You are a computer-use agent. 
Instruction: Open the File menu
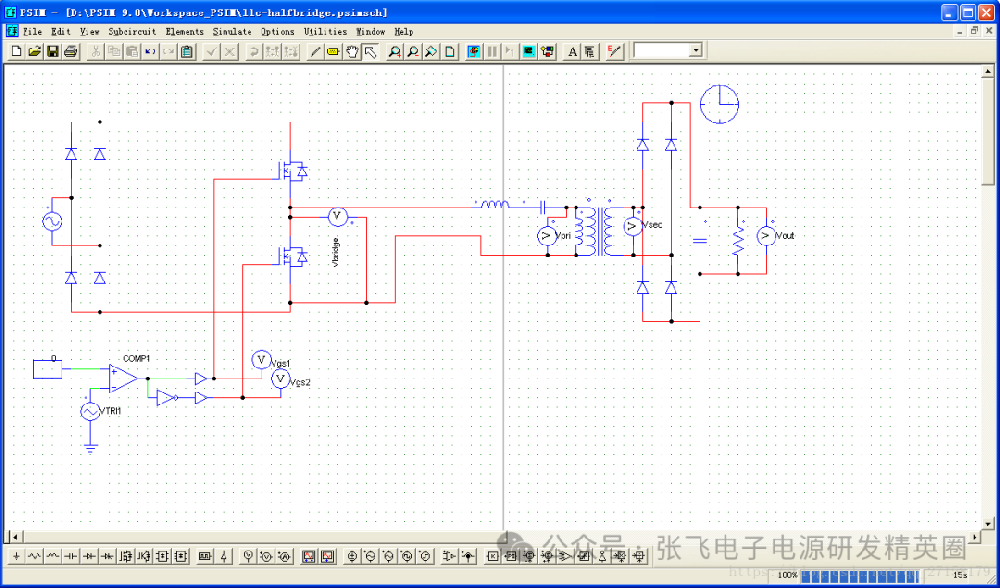33,31
